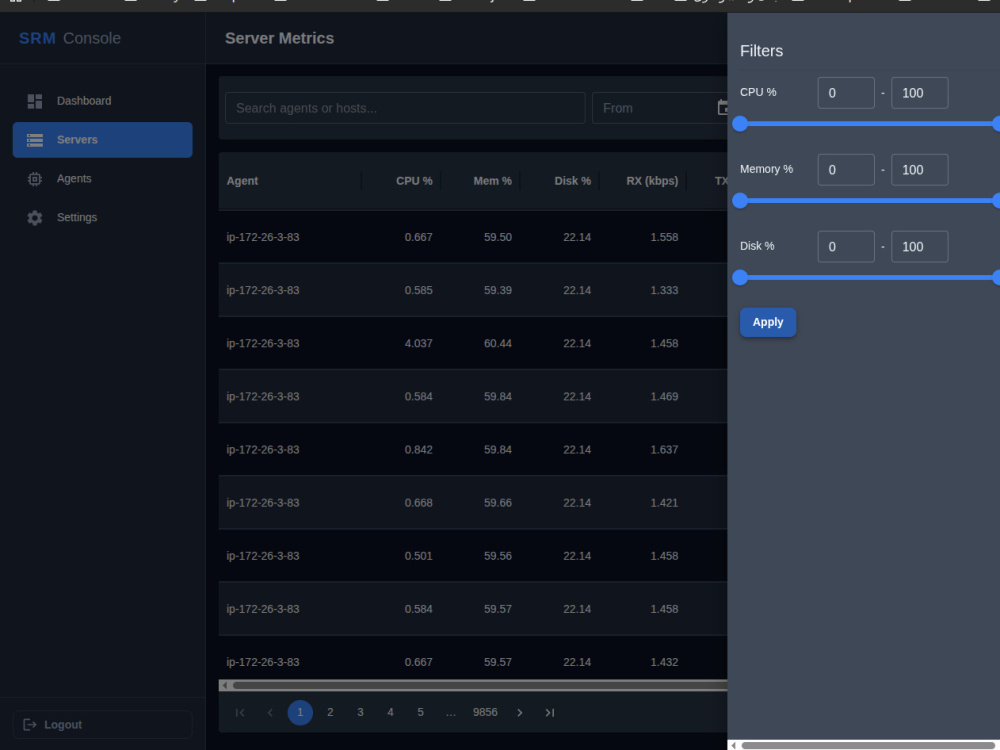
Task: Select Mem value 60.44
Action: pos(497,343)
